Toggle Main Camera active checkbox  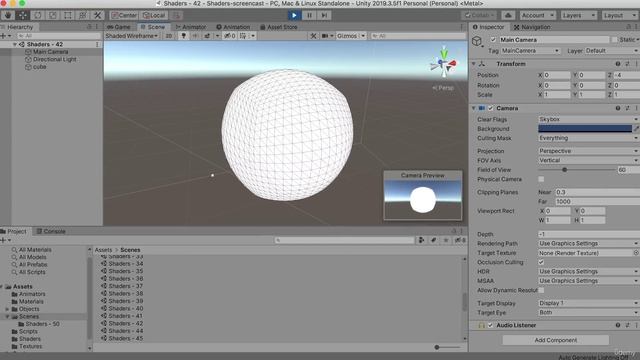click(x=493, y=40)
